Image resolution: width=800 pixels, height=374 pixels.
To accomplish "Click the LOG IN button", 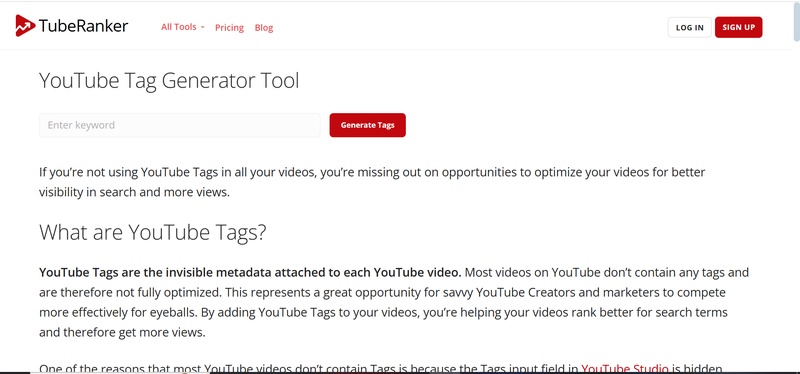I will [x=689, y=28].
